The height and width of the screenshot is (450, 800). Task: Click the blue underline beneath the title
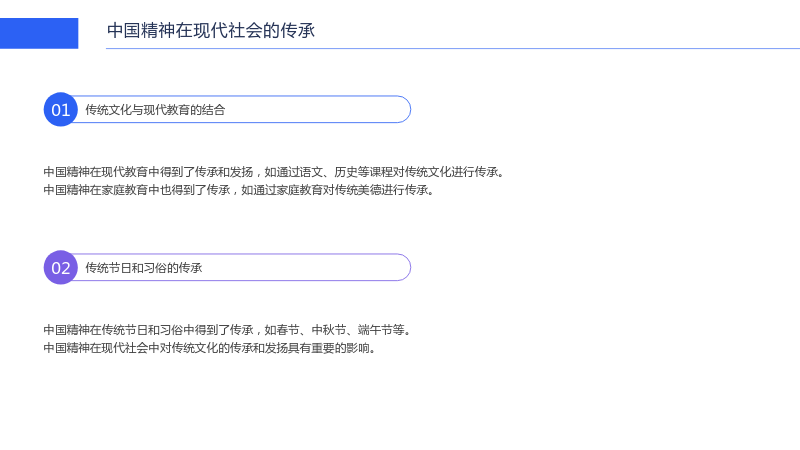(x=453, y=48)
